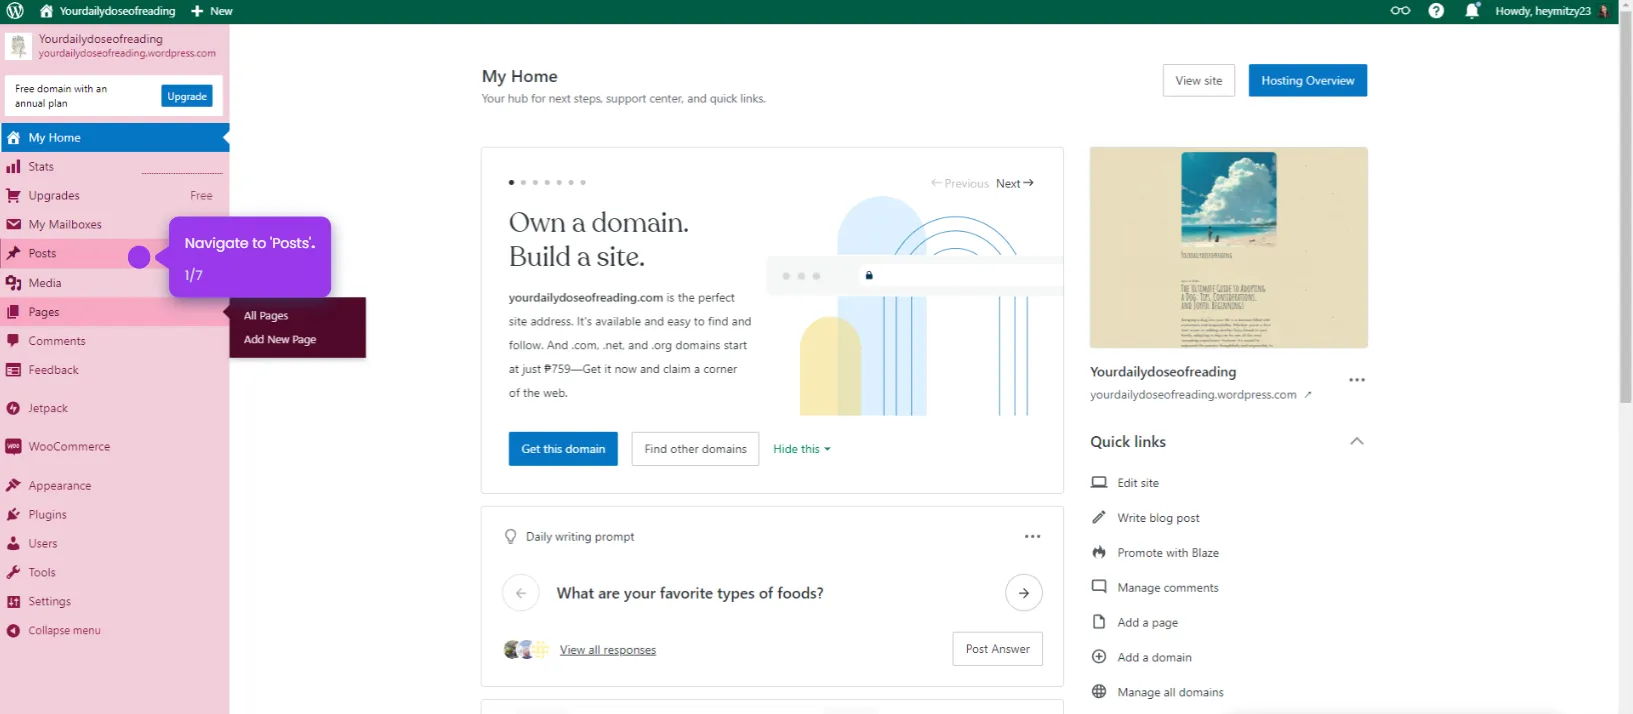Click the site preview thumbnail
The width and height of the screenshot is (1633, 714).
point(1228,248)
